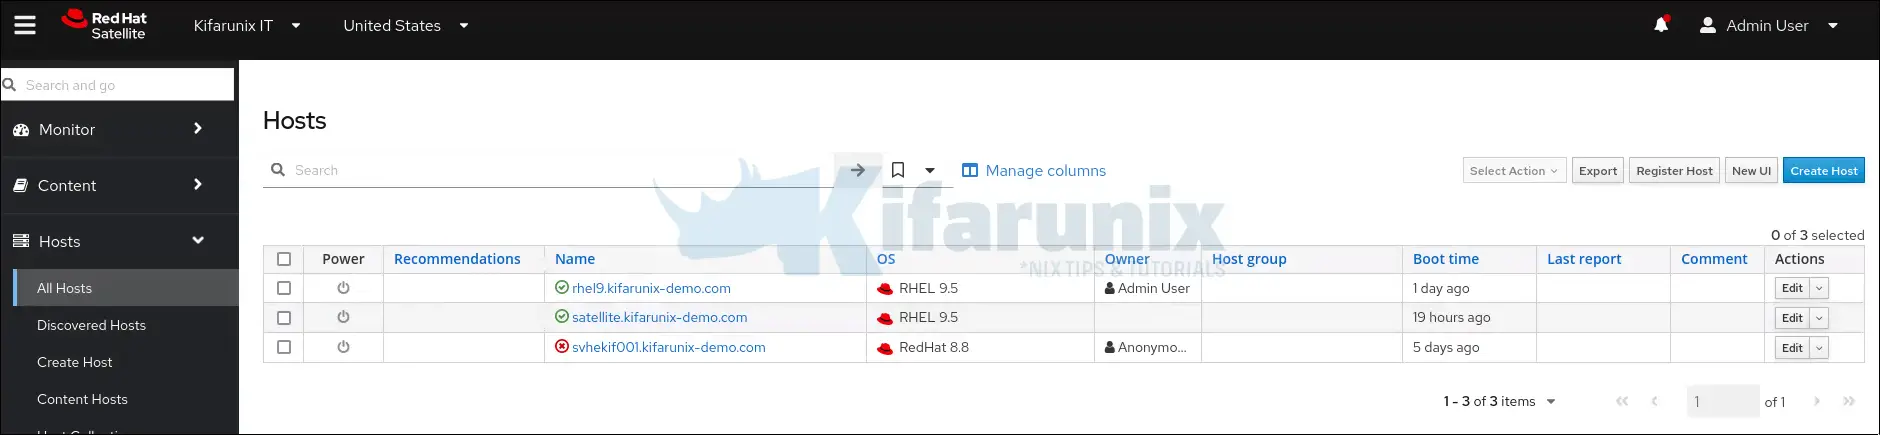
Task: Click the sidebar search magnifier icon
Action: [10, 85]
